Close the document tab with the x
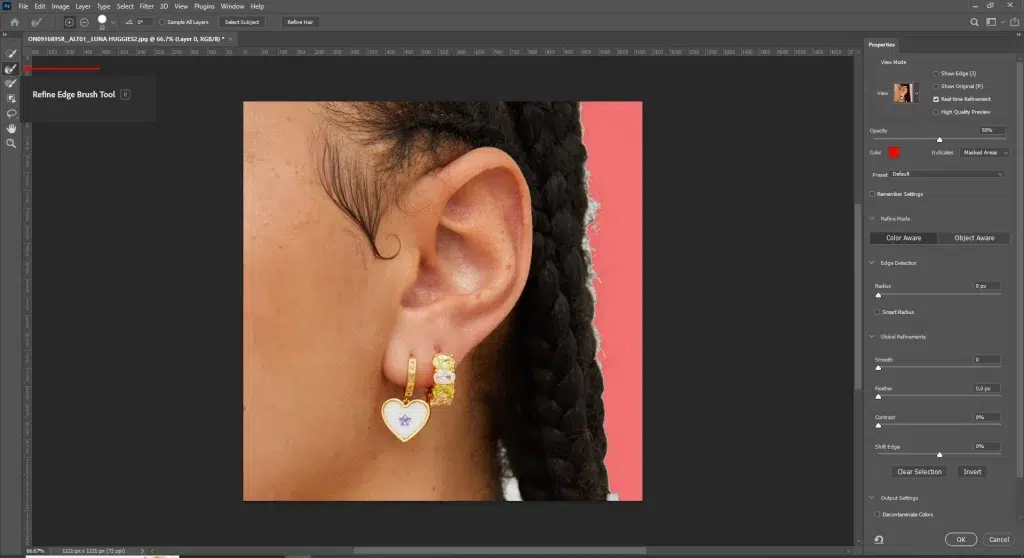This screenshot has height=558, width=1024. tap(230, 39)
